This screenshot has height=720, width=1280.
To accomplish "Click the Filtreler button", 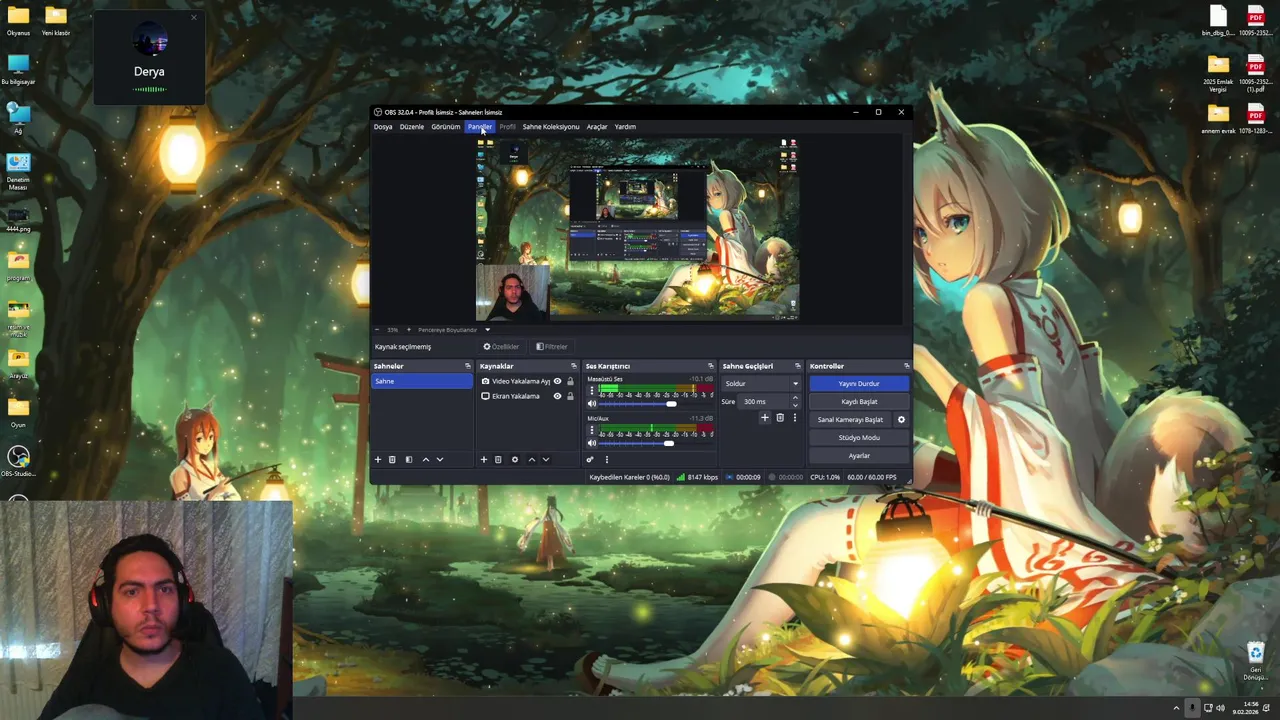I will pyautogui.click(x=552, y=347).
